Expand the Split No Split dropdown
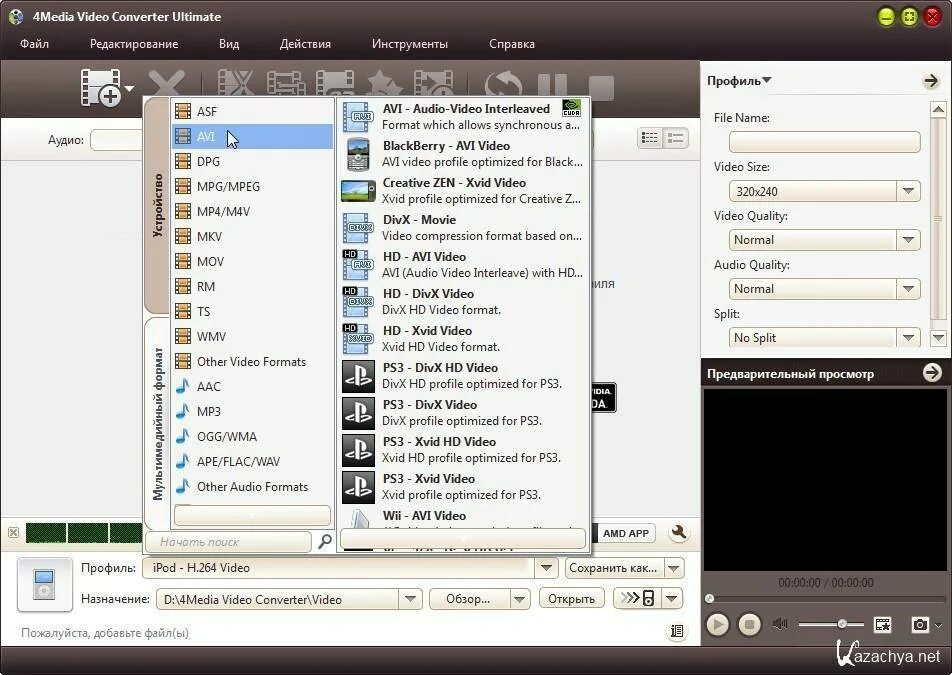The height and width of the screenshot is (675, 952). tap(908, 338)
